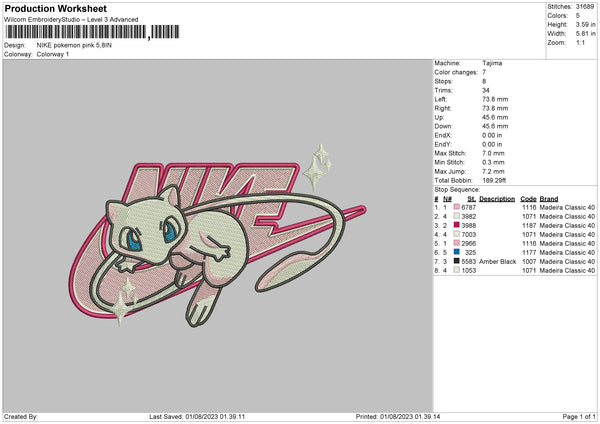Select the EndY value '0.00 in'

pyautogui.click(x=492, y=144)
